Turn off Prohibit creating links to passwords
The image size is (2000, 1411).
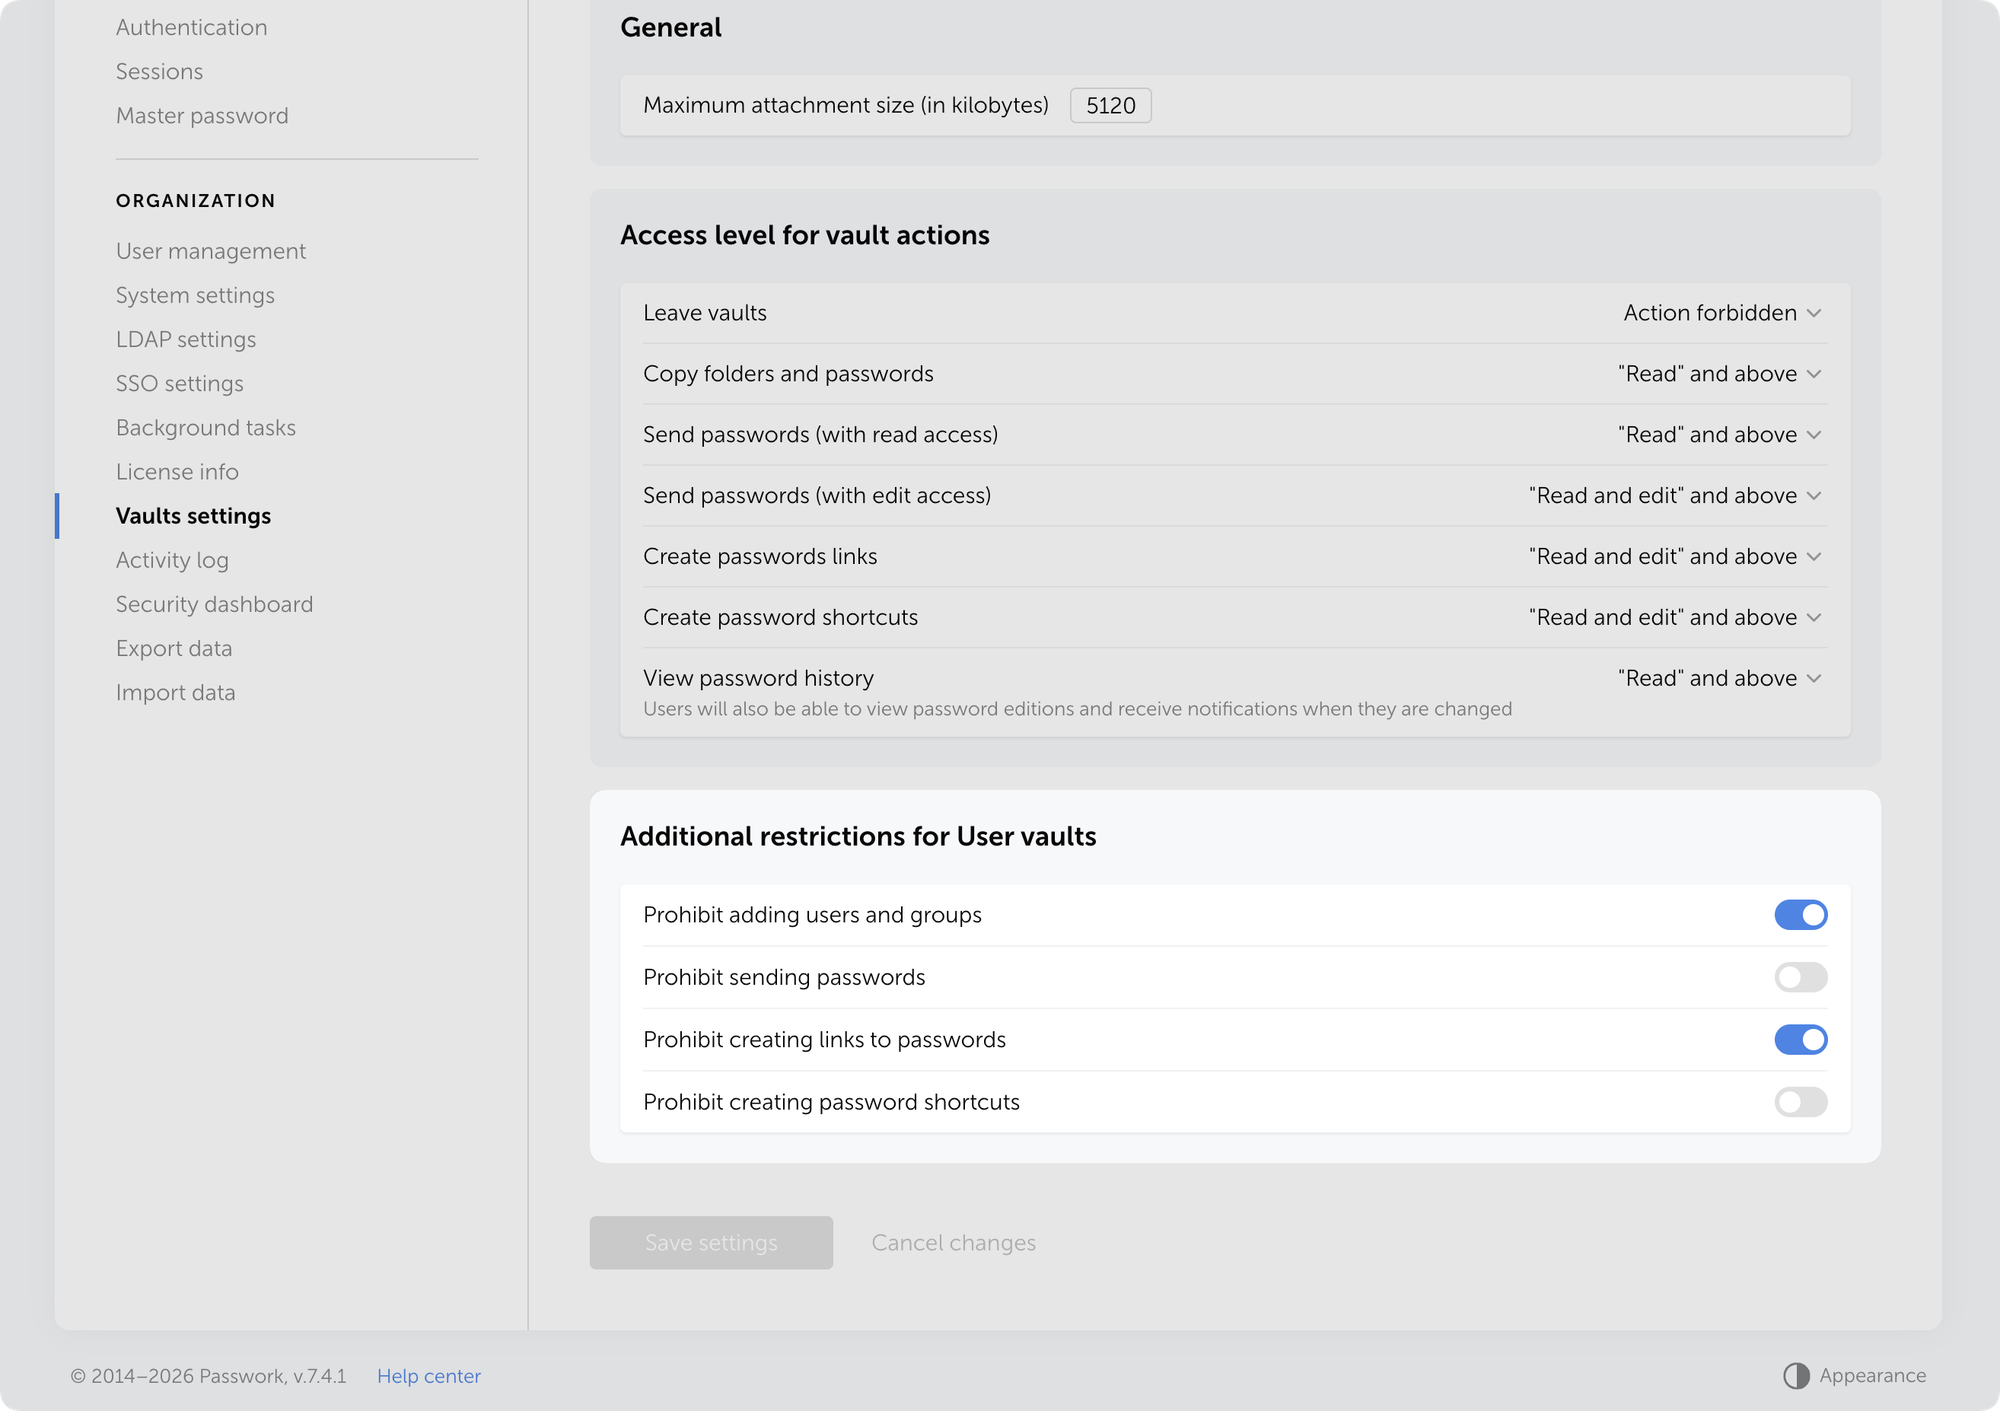(x=1800, y=1040)
